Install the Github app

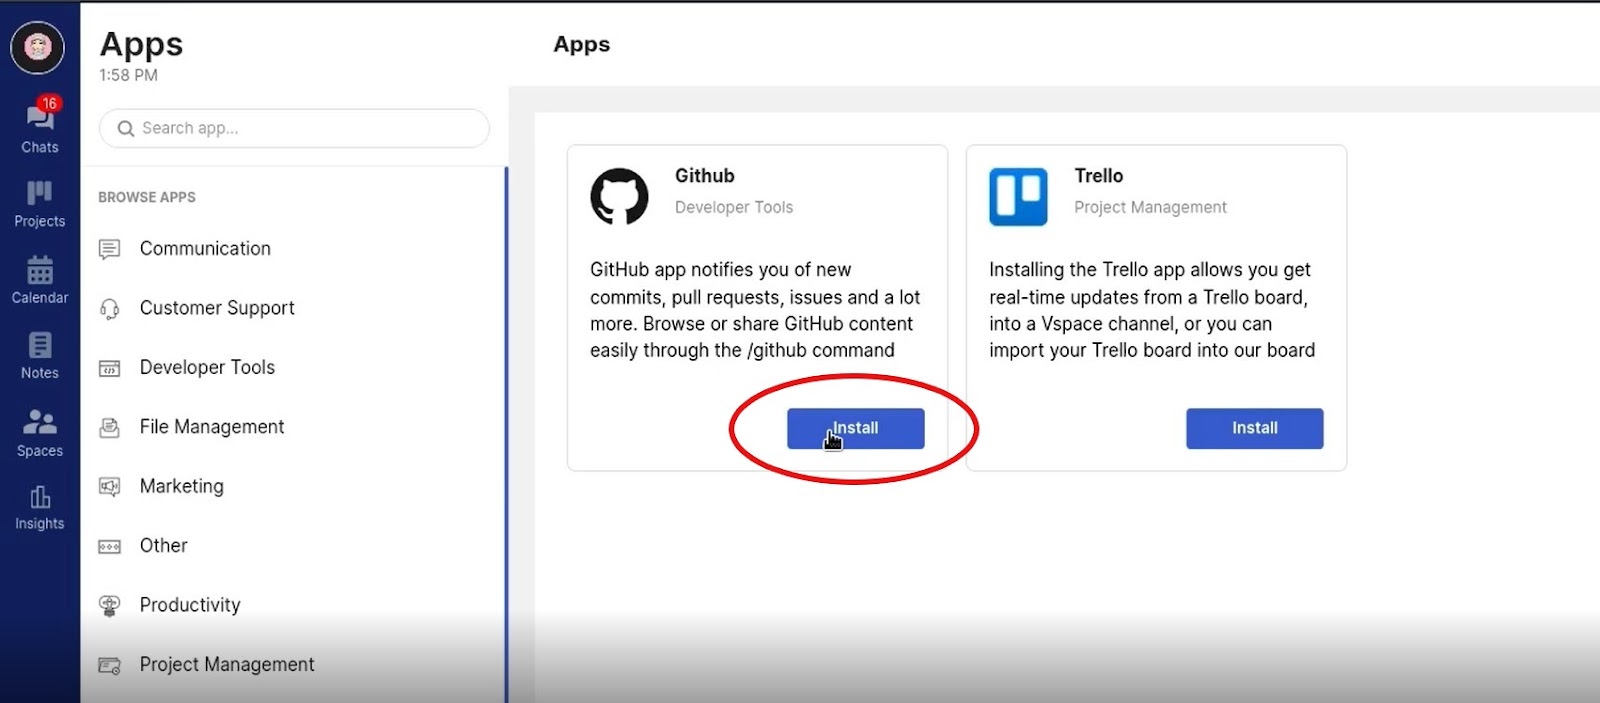point(855,428)
